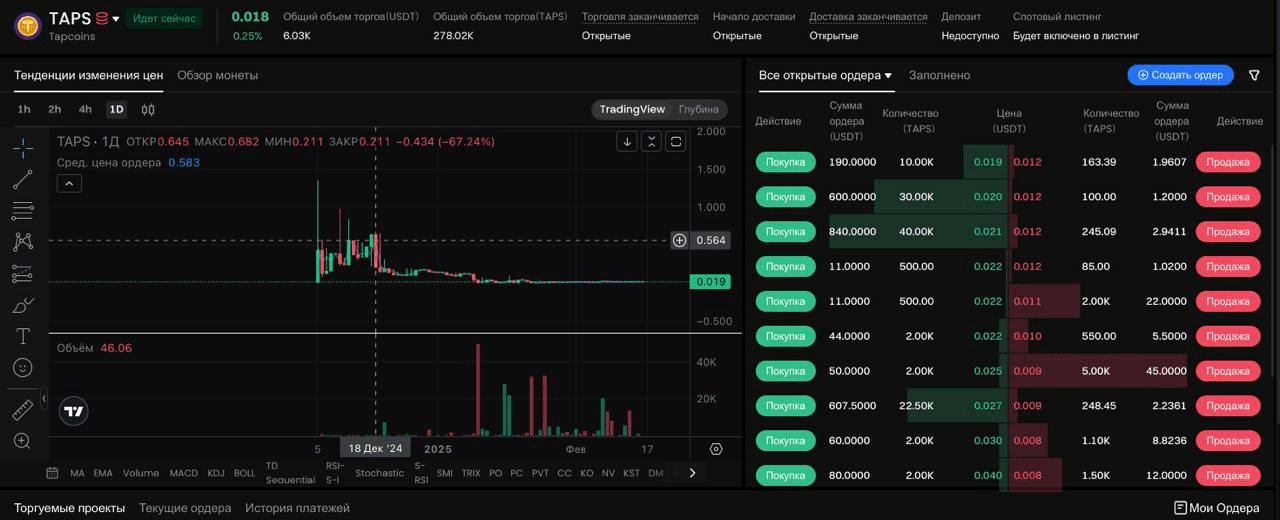Show more indicators with right arrow
Image resolution: width=1280 pixels, height=520 pixels.
(x=692, y=473)
